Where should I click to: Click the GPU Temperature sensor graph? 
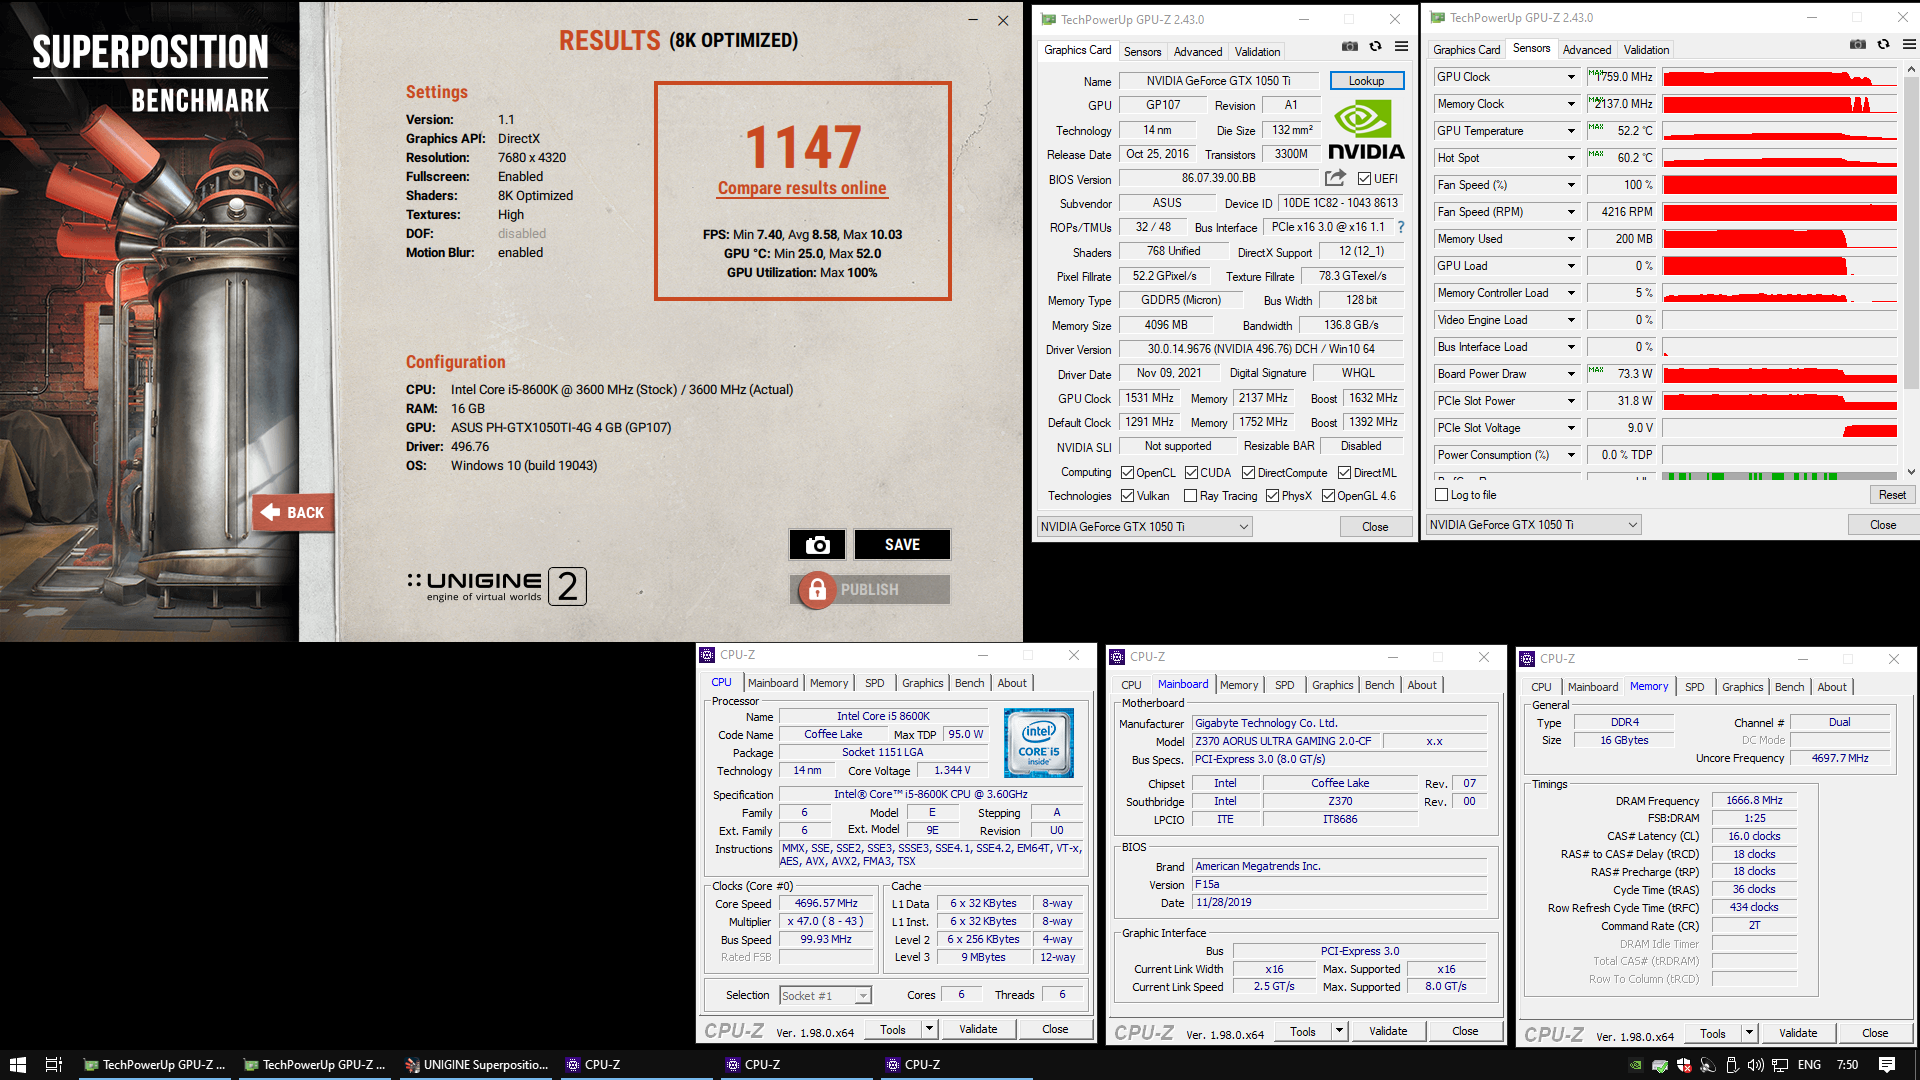click(x=1780, y=131)
